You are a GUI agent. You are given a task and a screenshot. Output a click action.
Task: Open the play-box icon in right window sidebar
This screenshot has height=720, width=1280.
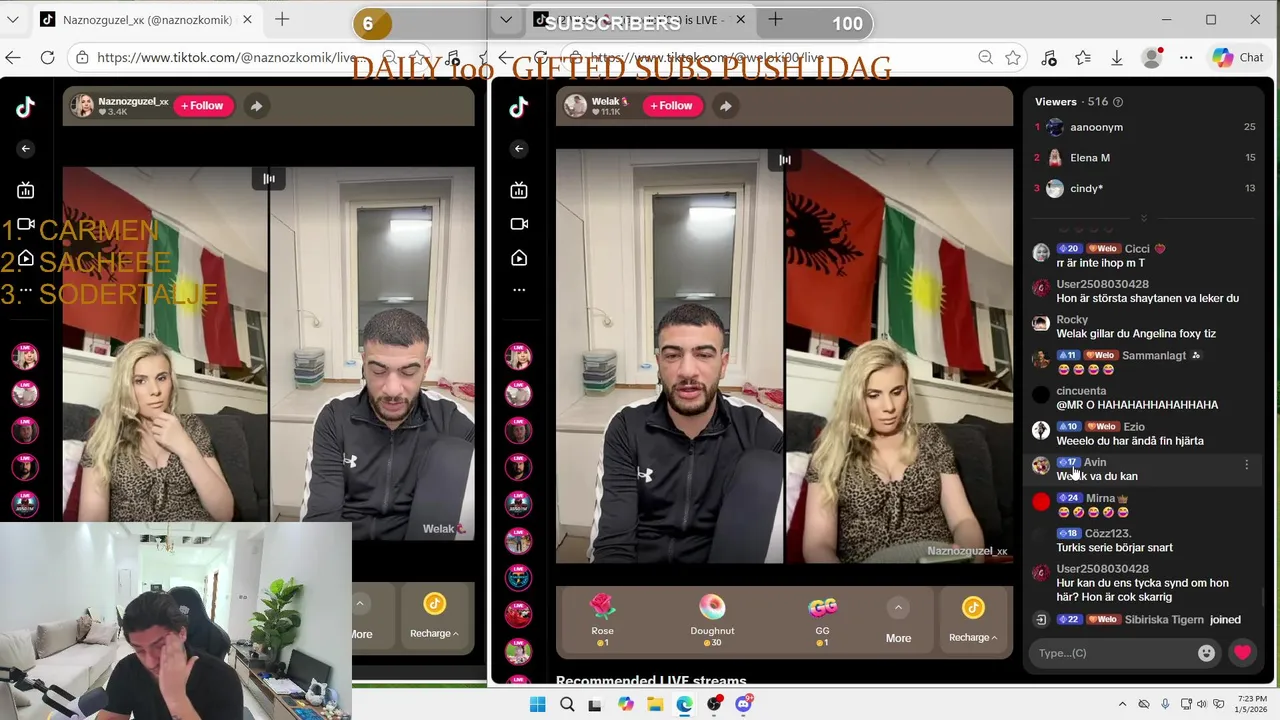518,258
